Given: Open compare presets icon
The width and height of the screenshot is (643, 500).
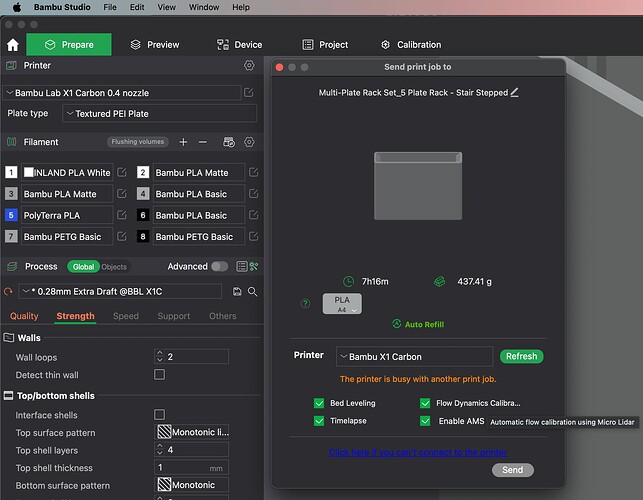Looking at the screenshot, I should point(254,267).
